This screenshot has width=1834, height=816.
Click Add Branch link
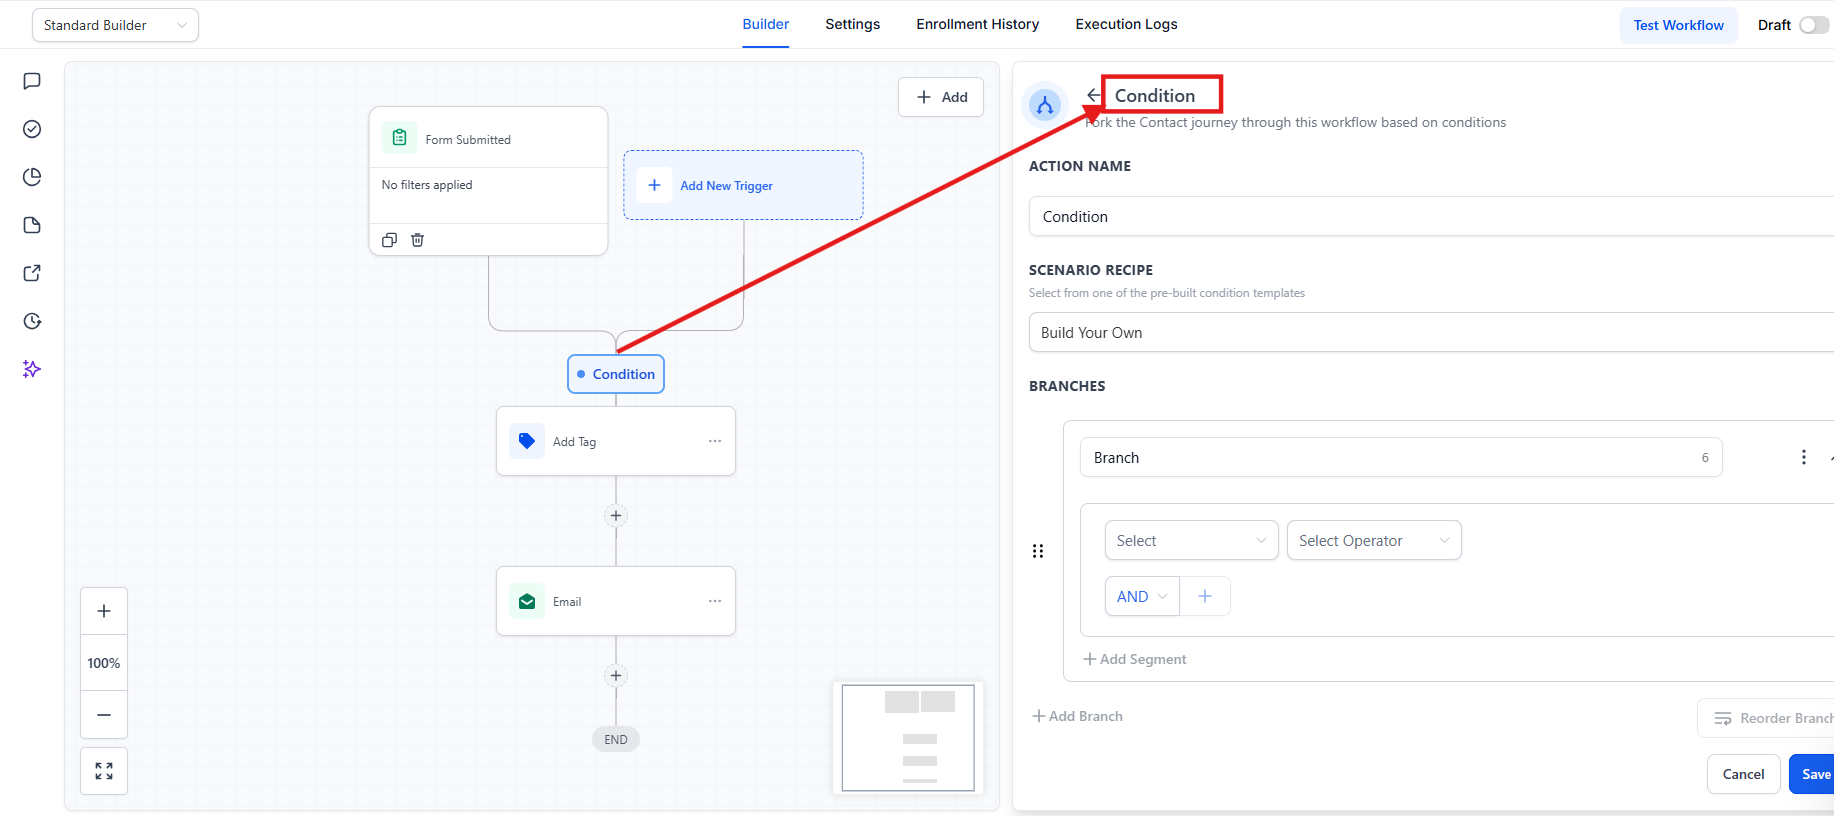coord(1078,716)
